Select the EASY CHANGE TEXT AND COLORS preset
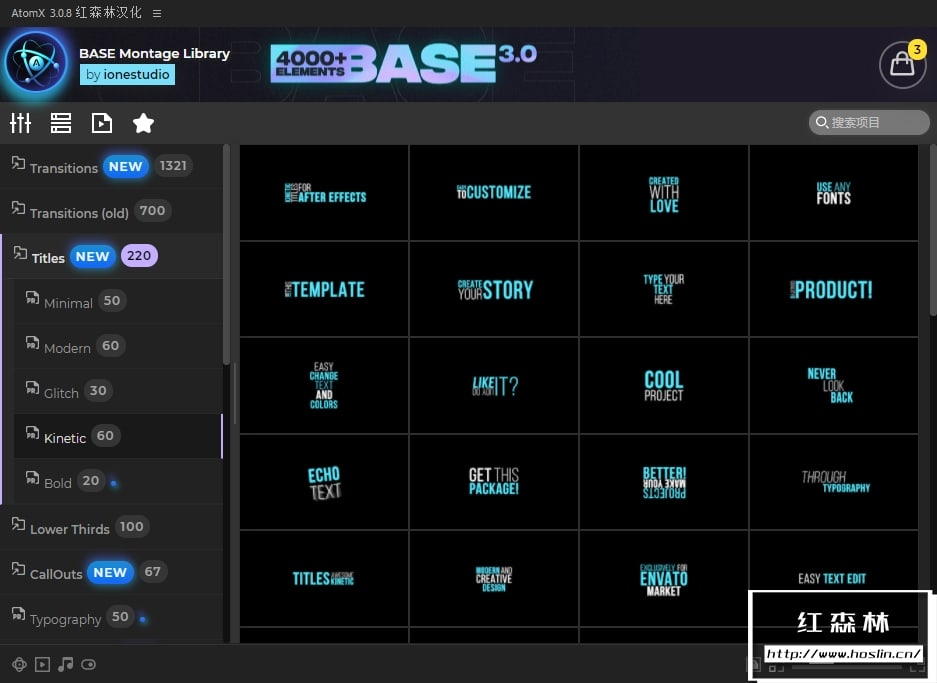Image resolution: width=937 pixels, height=683 pixels. coord(324,385)
